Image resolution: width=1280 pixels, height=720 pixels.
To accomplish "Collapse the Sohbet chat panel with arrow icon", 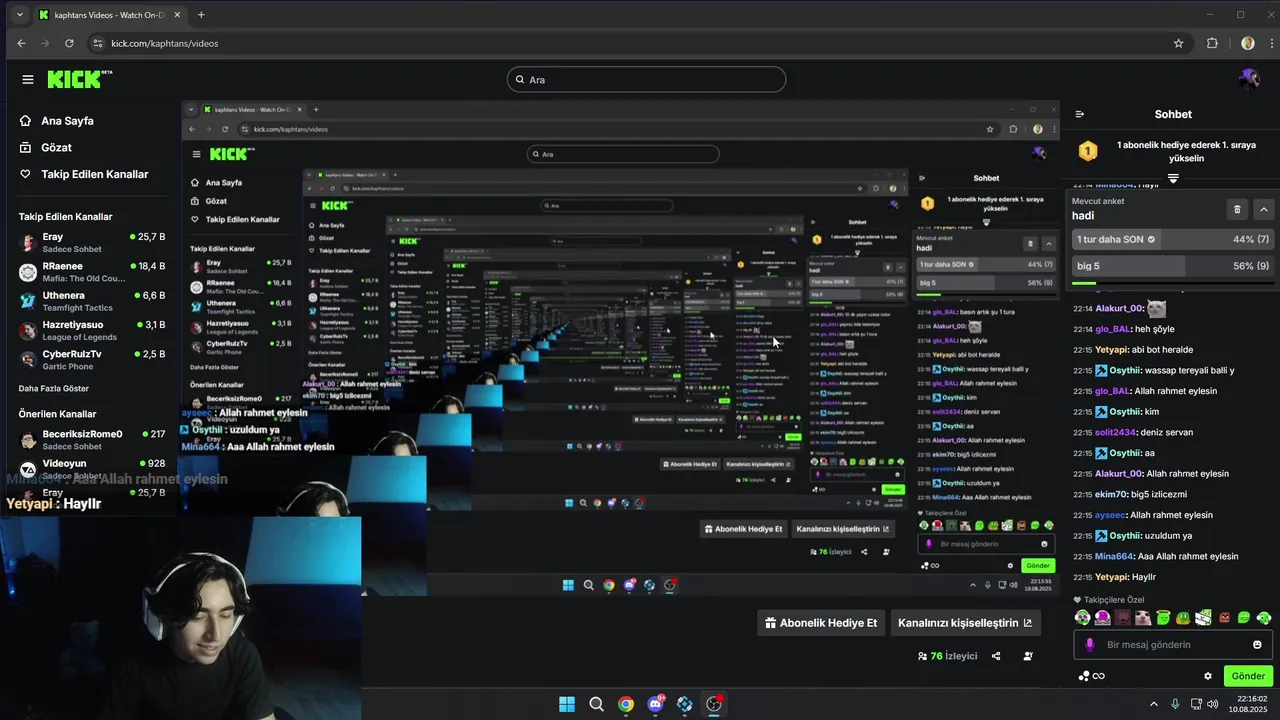I will pos(1079,114).
